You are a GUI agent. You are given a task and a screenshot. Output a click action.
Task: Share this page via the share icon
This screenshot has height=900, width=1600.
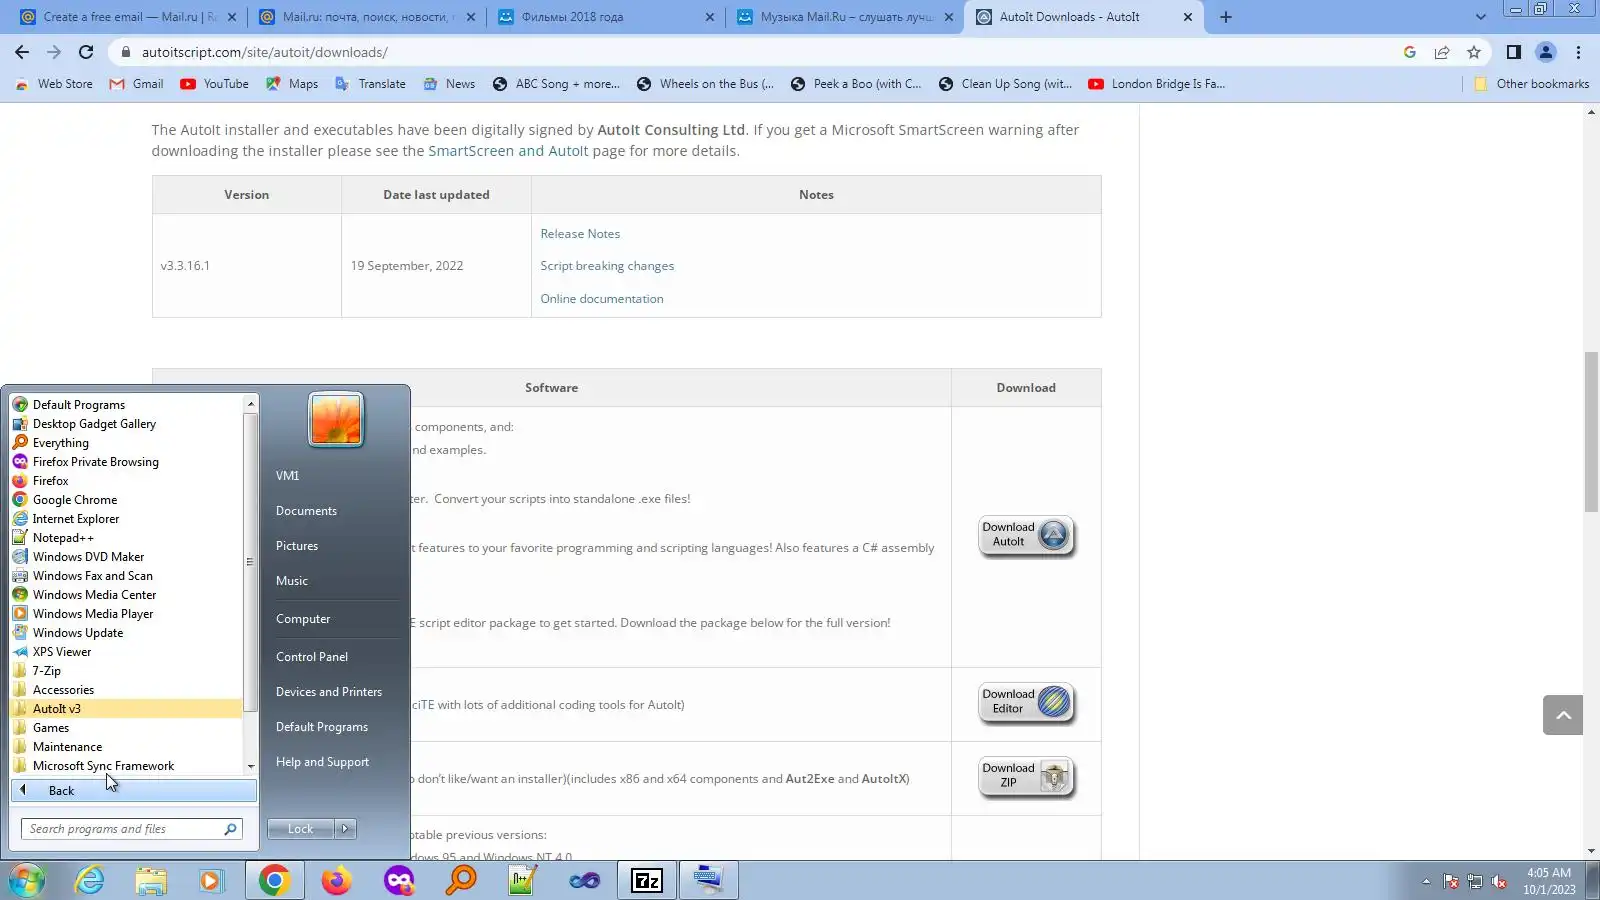click(x=1442, y=52)
